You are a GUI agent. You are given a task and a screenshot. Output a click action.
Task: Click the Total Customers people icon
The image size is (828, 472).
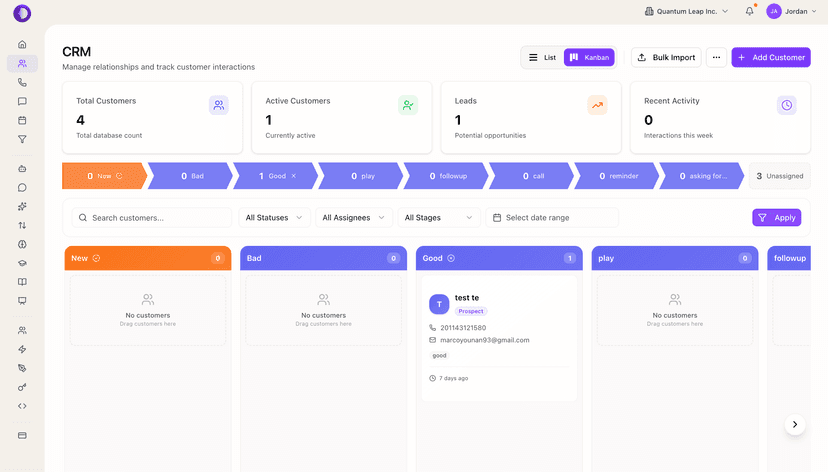[x=219, y=105]
